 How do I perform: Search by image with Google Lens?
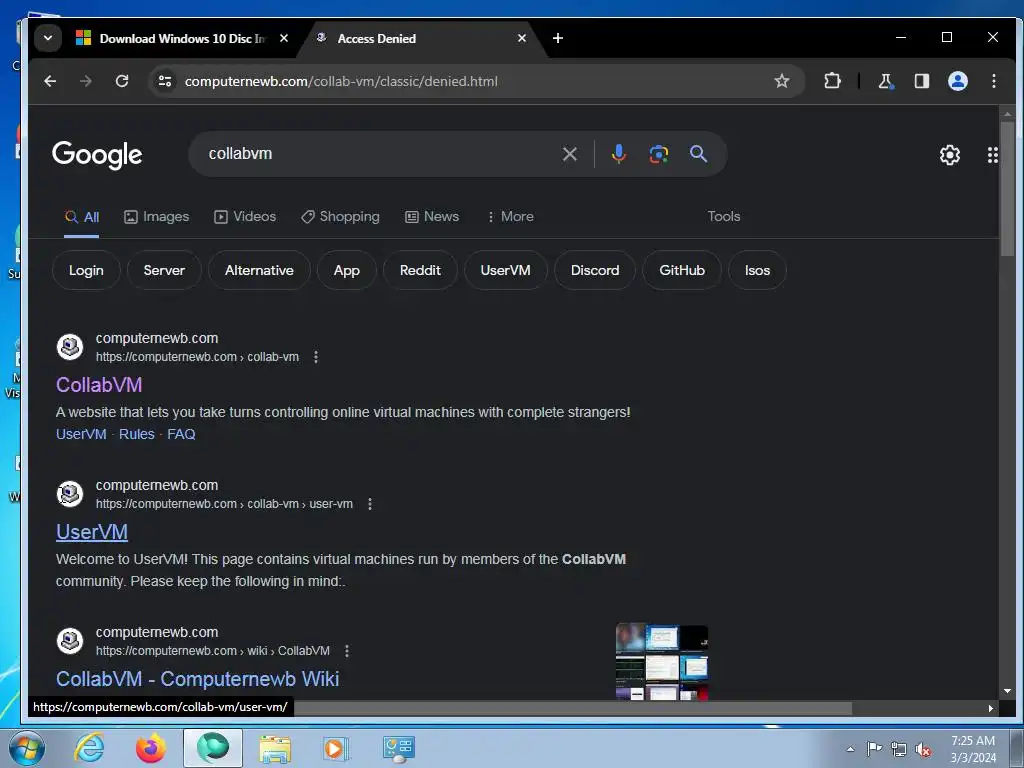[x=658, y=154]
